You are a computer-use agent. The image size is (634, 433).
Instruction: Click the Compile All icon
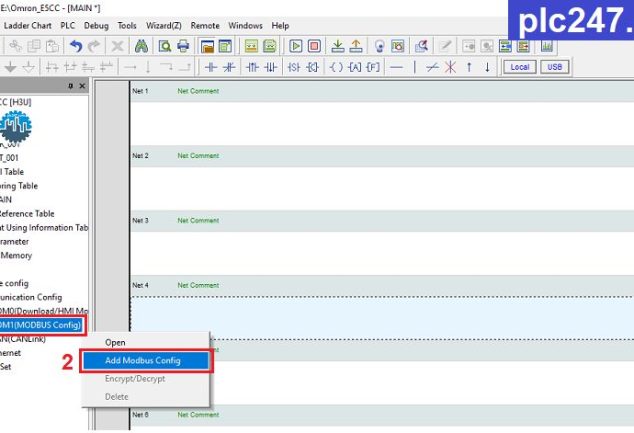[x=270, y=46]
